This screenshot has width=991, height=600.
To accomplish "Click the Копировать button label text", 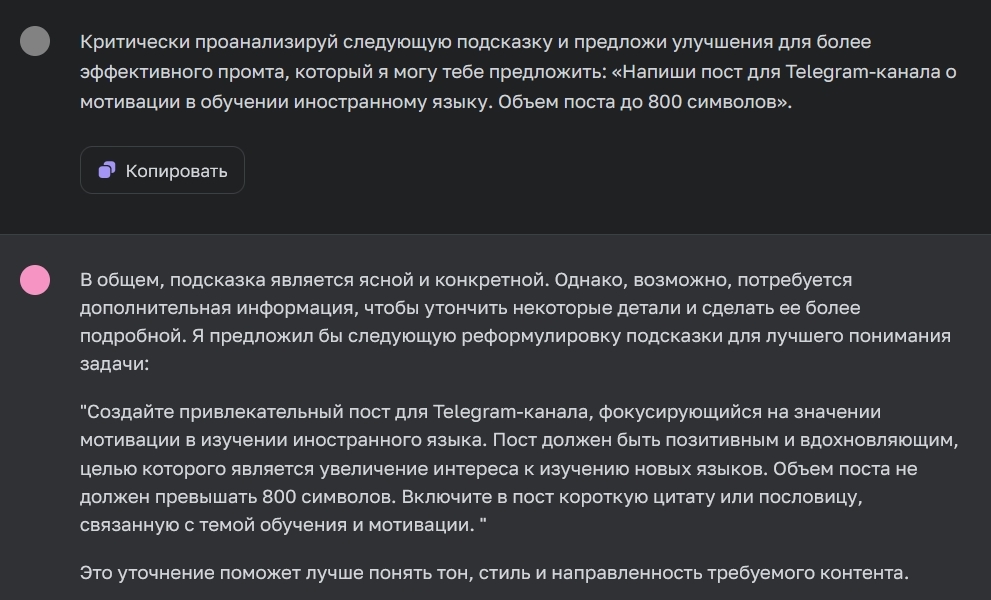I will click(176, 169).
